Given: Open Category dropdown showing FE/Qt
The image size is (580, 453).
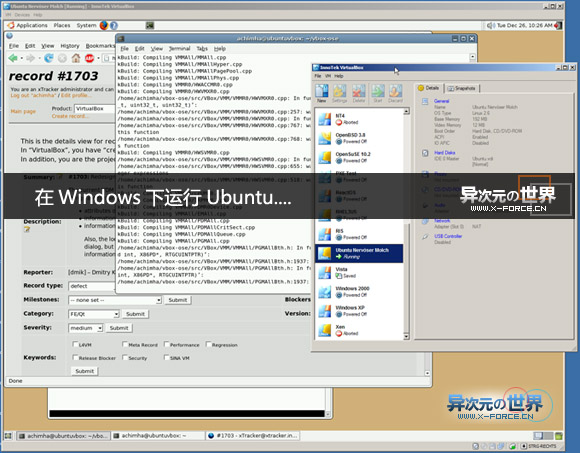Looking at the screenshot, I should click(x=94, y=314).
